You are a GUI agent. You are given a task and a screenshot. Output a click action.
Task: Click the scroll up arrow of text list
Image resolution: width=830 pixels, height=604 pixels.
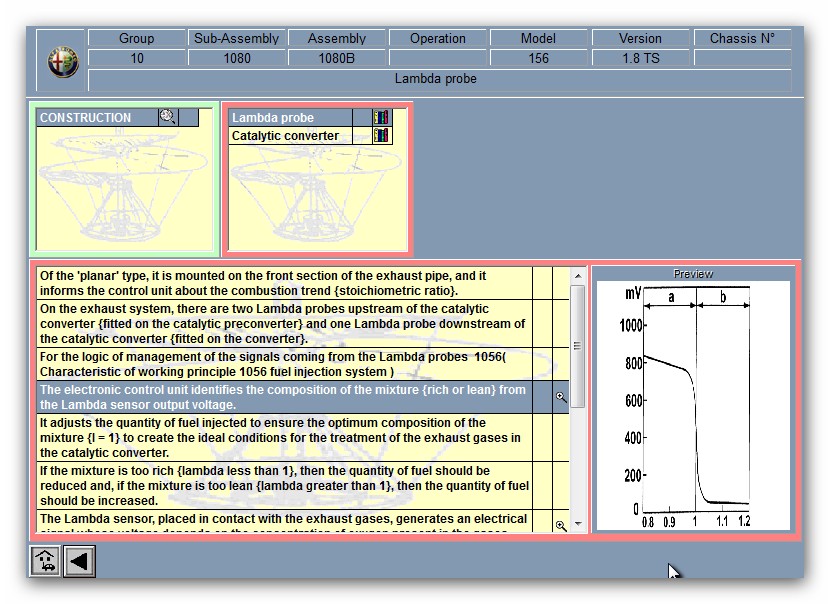(x=578, y=275)
